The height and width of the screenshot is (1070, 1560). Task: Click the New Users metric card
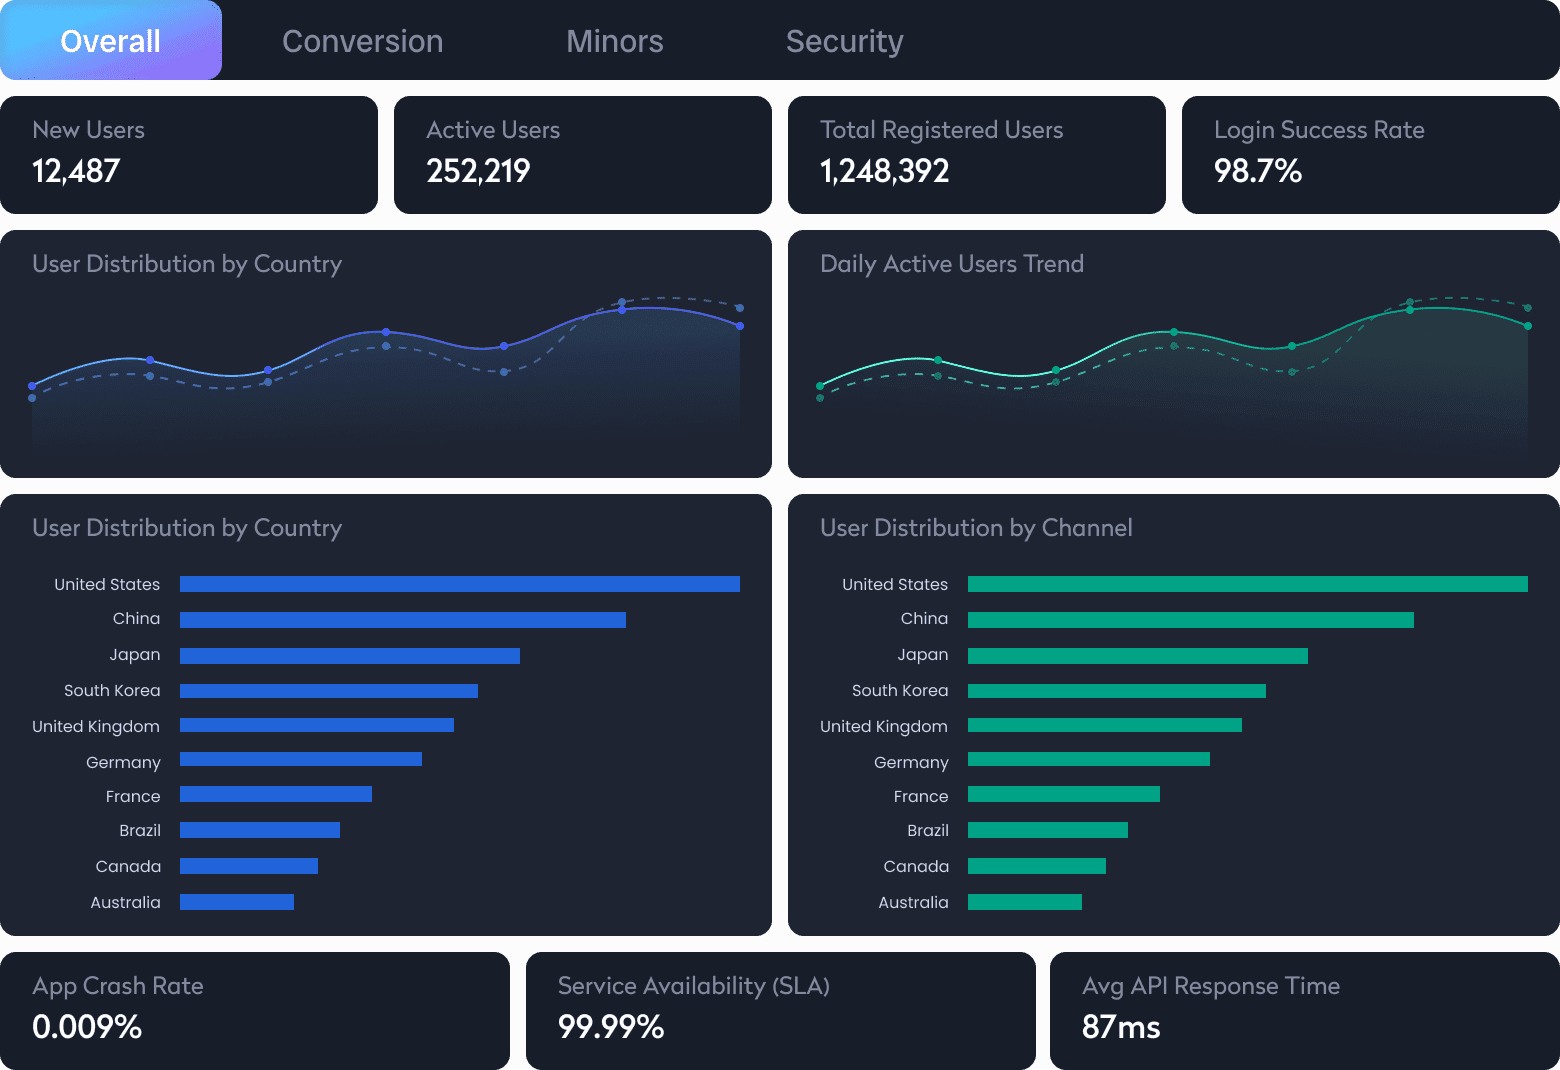pos(190,155)
